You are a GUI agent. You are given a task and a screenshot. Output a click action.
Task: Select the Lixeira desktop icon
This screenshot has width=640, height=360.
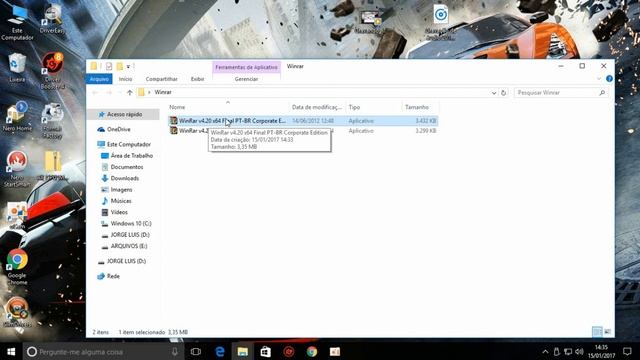point(17,67)
